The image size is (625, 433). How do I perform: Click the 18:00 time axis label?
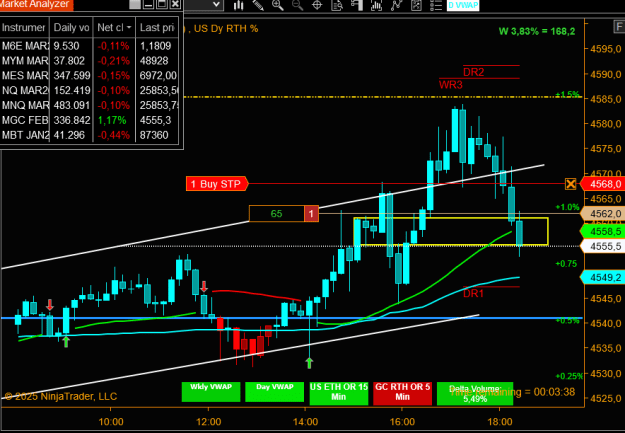pyautogui.click(x=500, y=422)
